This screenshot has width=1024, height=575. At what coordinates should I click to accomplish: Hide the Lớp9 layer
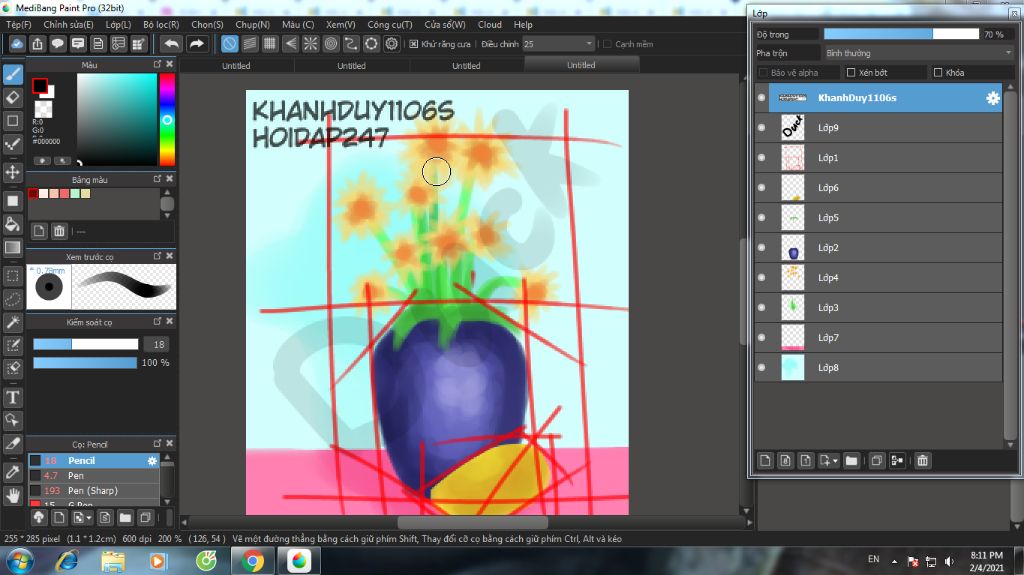[761, 128]
